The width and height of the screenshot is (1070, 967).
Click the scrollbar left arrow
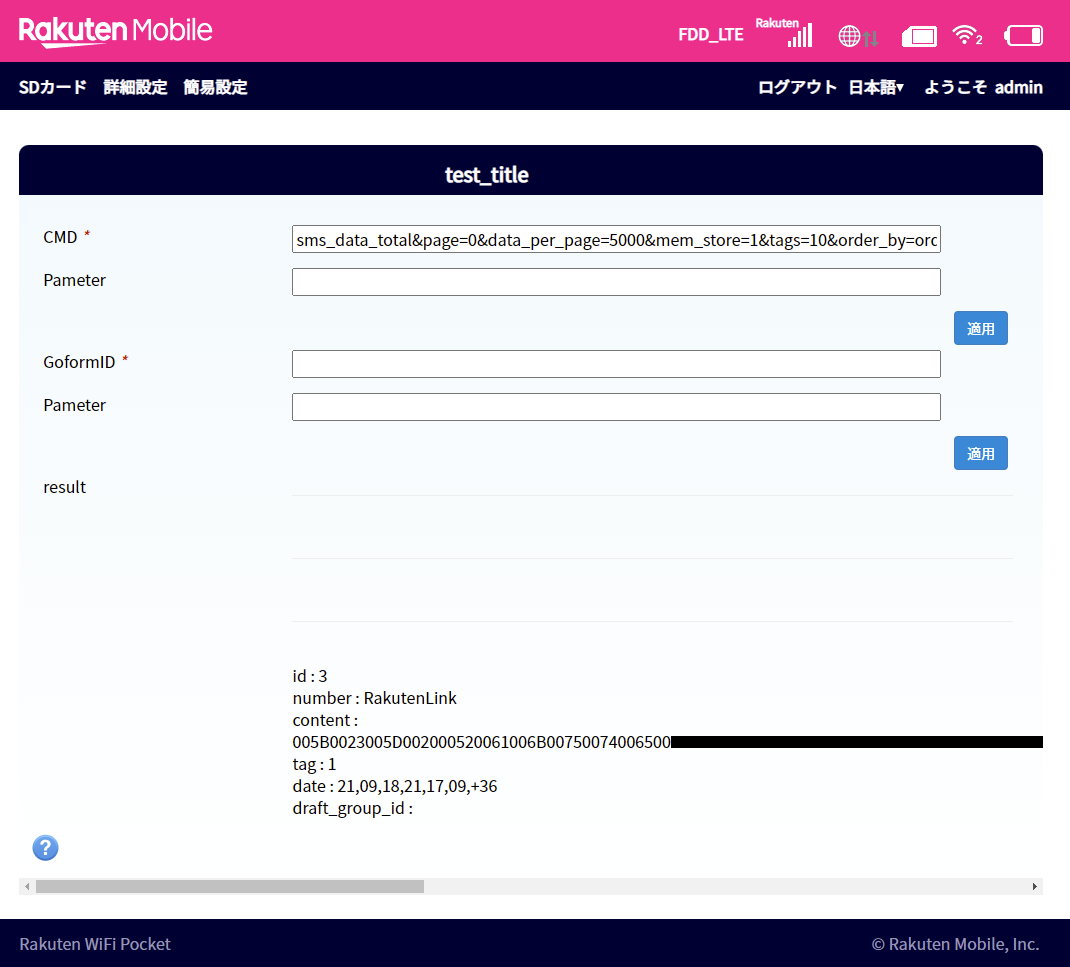(x=27, y=886)
